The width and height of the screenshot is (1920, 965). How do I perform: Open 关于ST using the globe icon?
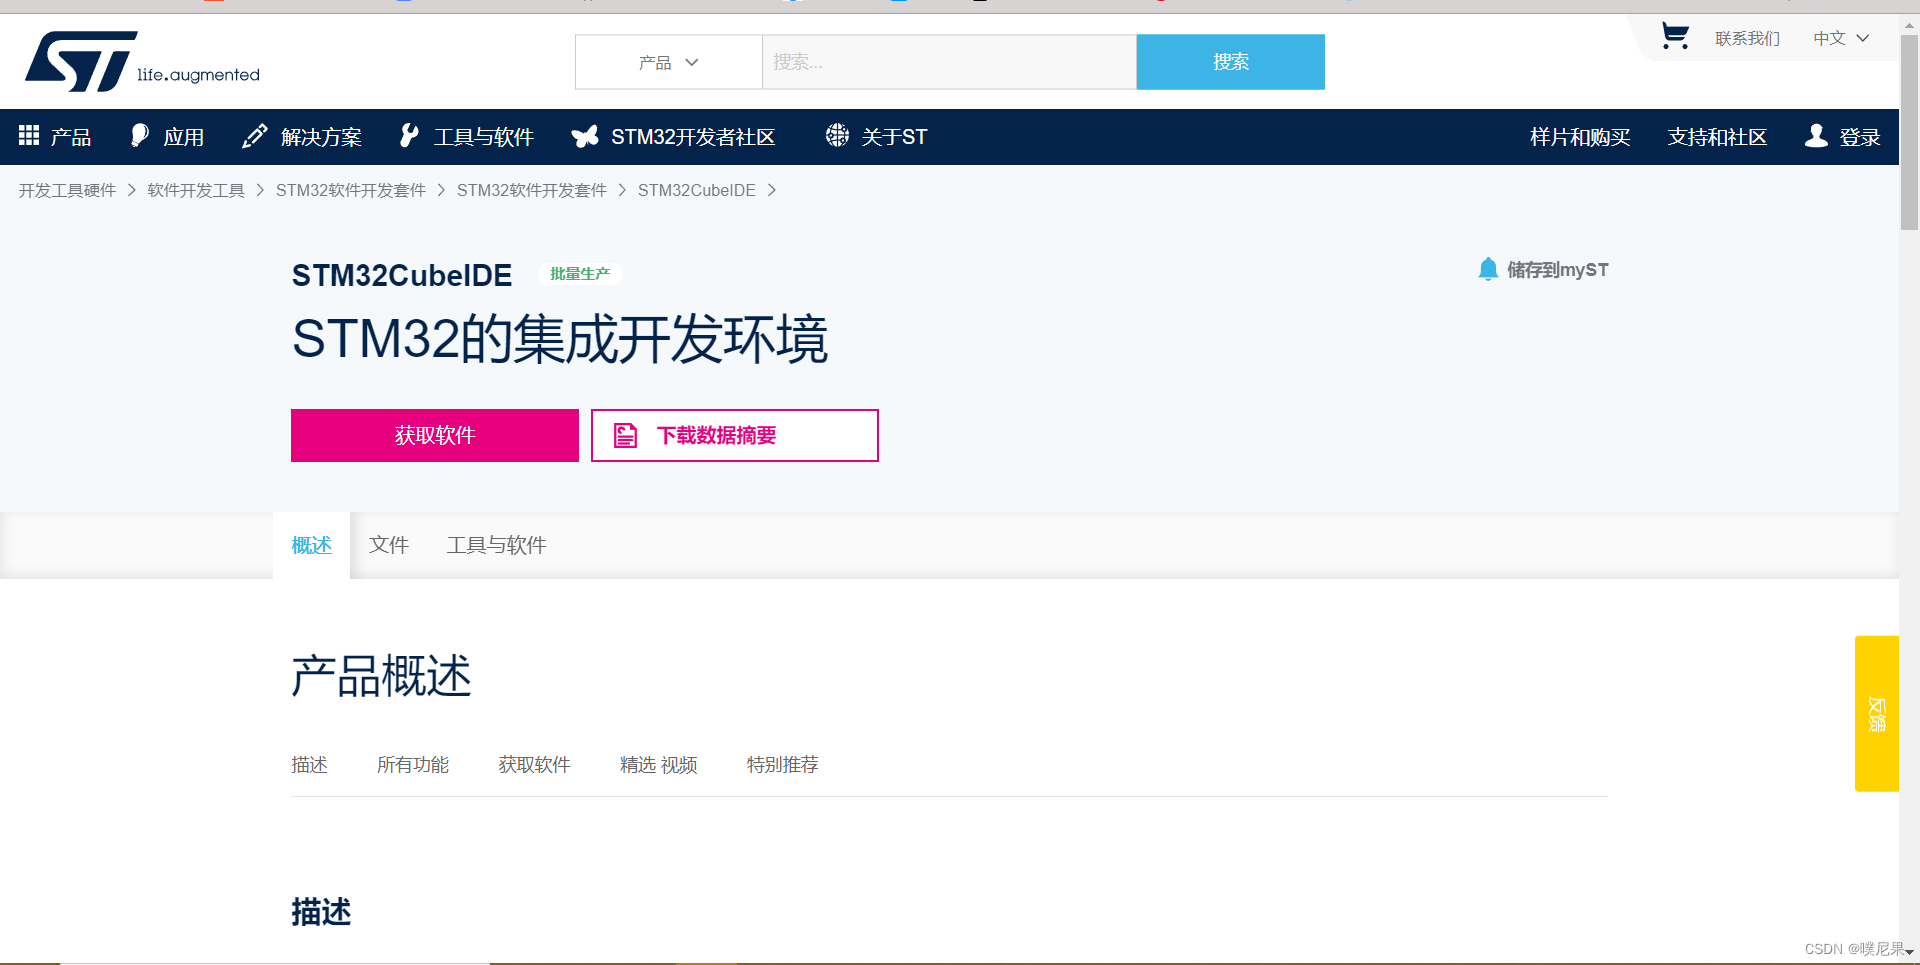pos(837,135)
